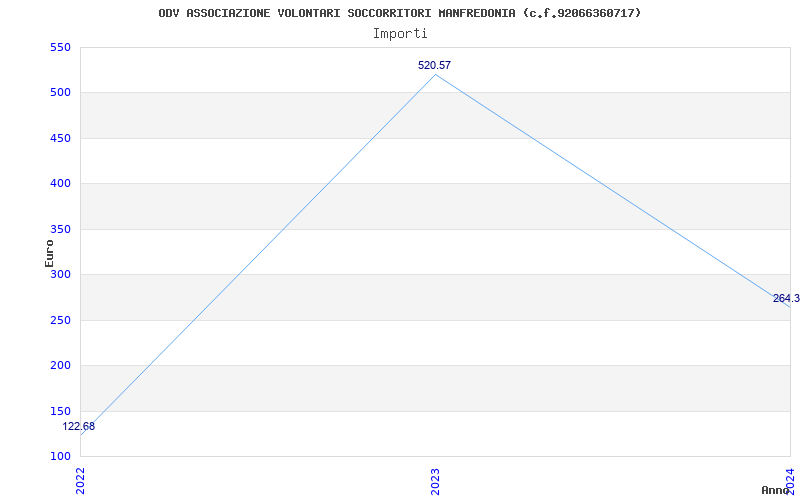
Task: Select the 122.68 data label
Action: (79, 427)
